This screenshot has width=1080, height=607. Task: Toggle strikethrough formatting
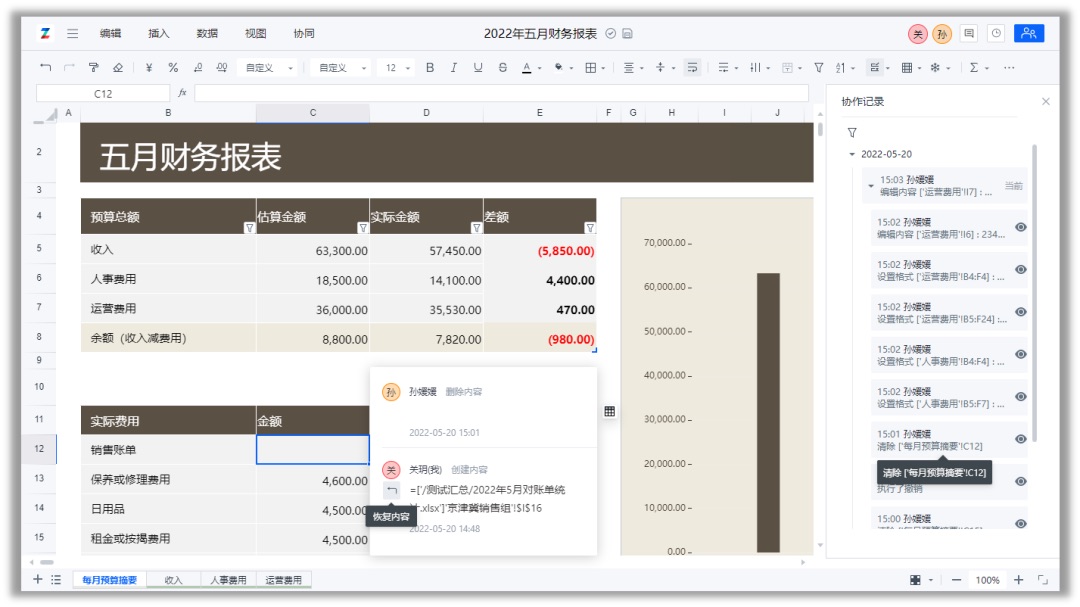click(x=503, y=68)
